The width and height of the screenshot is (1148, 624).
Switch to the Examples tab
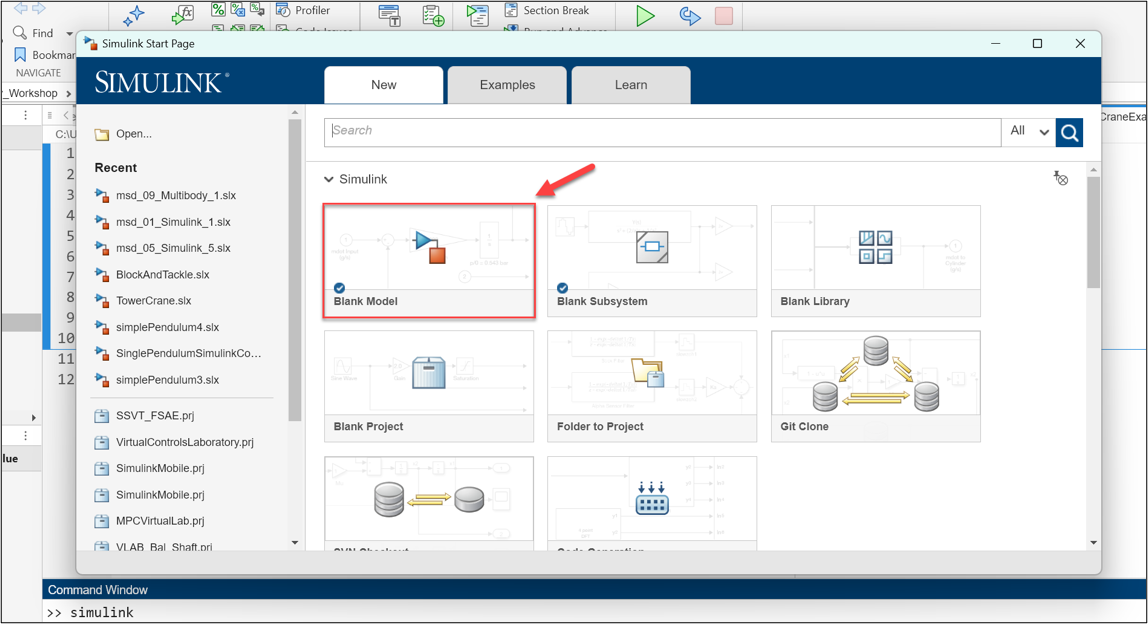(x=507, y=85)
